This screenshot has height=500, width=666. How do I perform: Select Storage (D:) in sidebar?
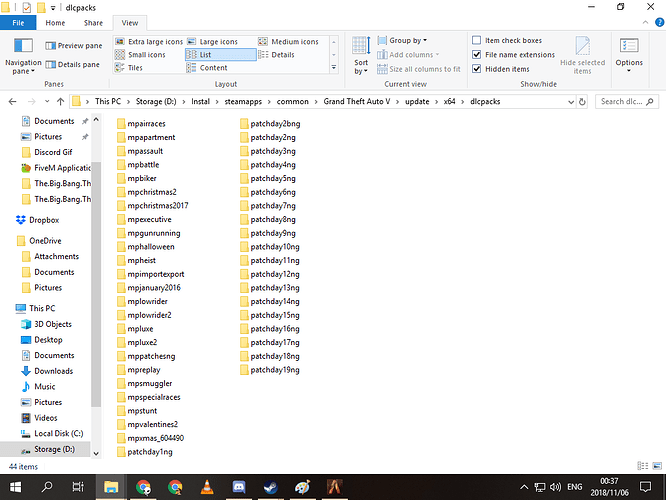(x=45, y=449)
